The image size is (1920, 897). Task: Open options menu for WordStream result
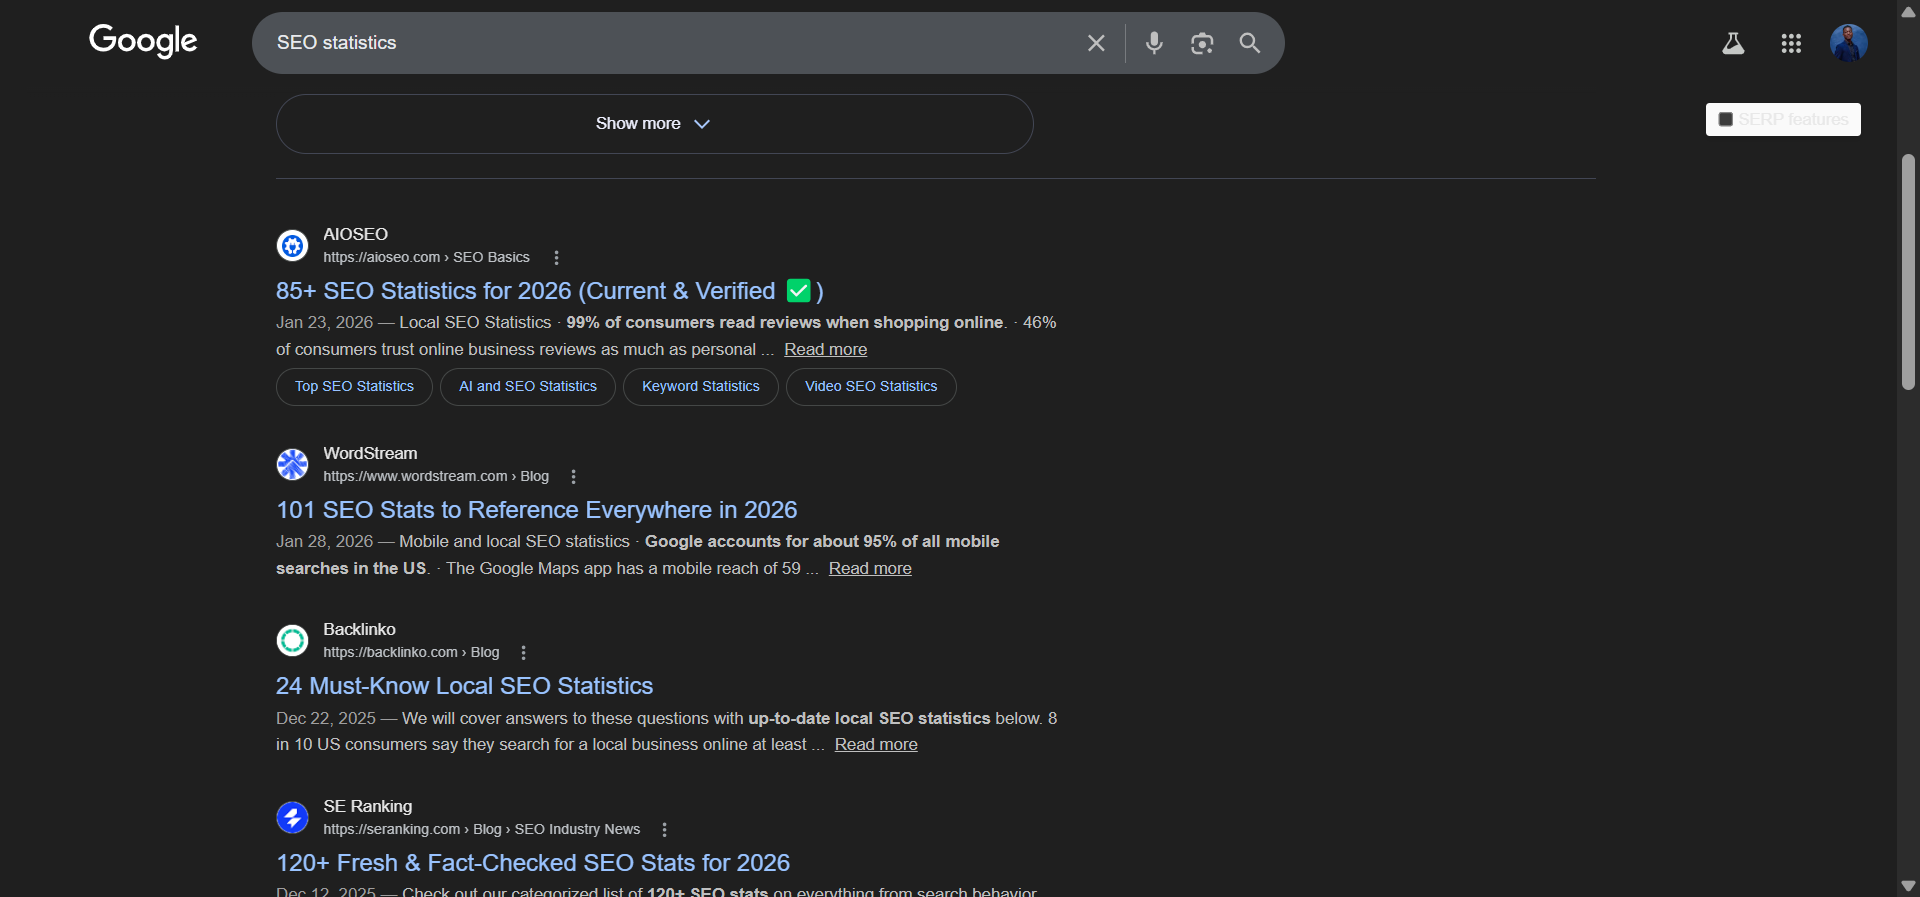tap(574, 476)
